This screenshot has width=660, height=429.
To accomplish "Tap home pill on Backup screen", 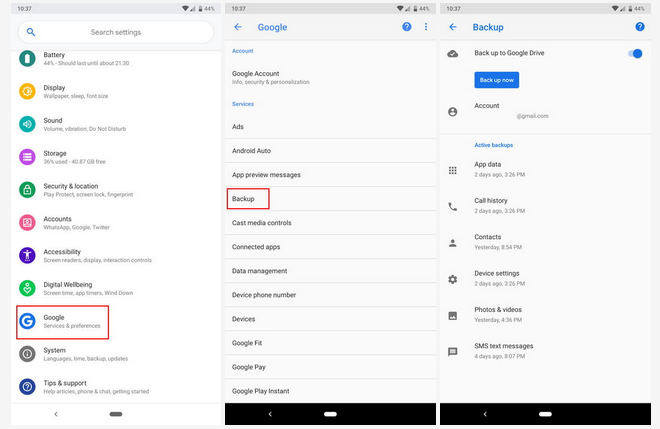I will click(545, 414).
